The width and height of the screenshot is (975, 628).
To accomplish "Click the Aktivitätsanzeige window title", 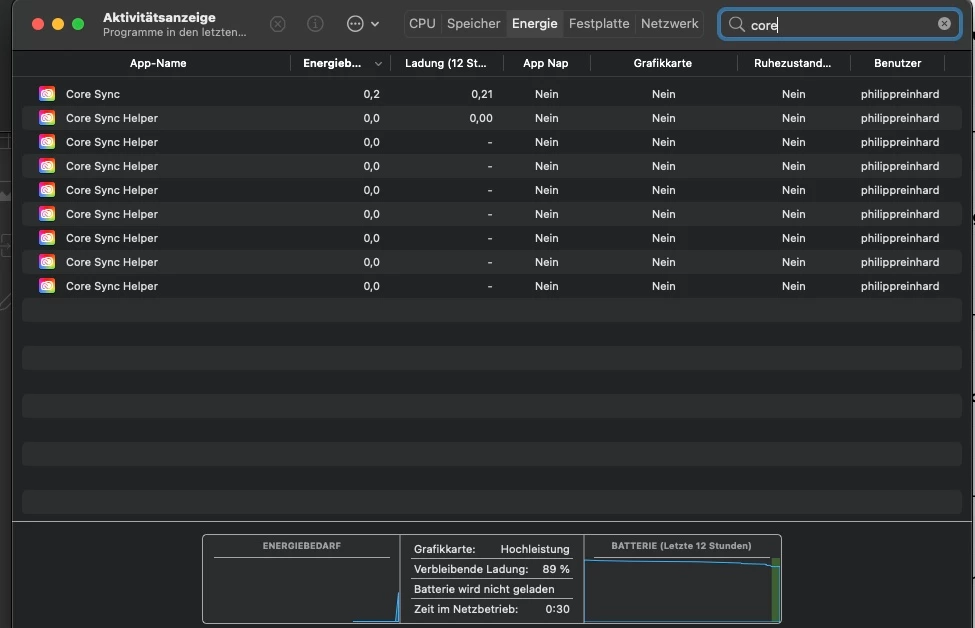I will (159, 17).
